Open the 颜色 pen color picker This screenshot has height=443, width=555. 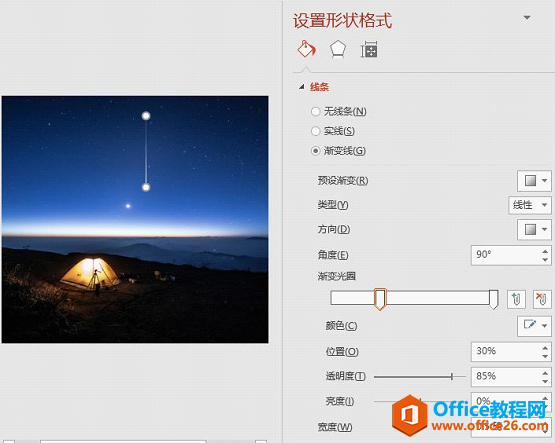[x=534, y=326]
